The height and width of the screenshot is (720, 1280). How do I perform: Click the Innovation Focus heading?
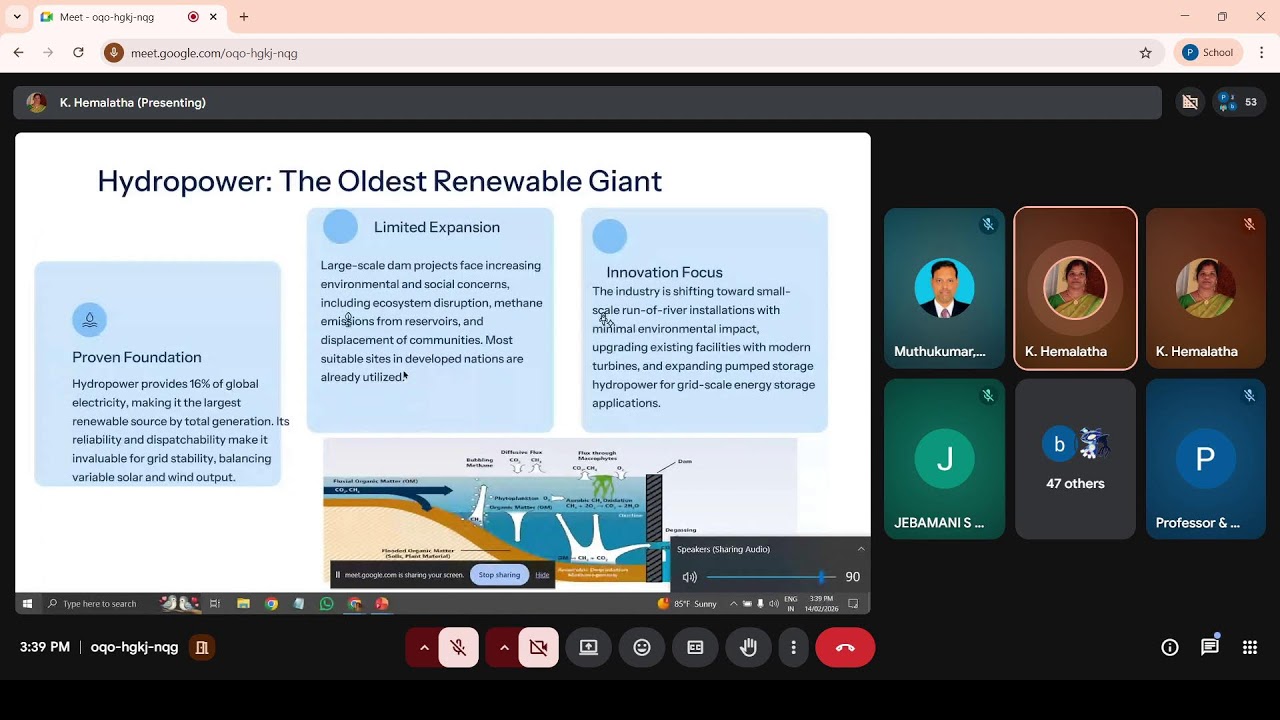(x=664, y=272)
